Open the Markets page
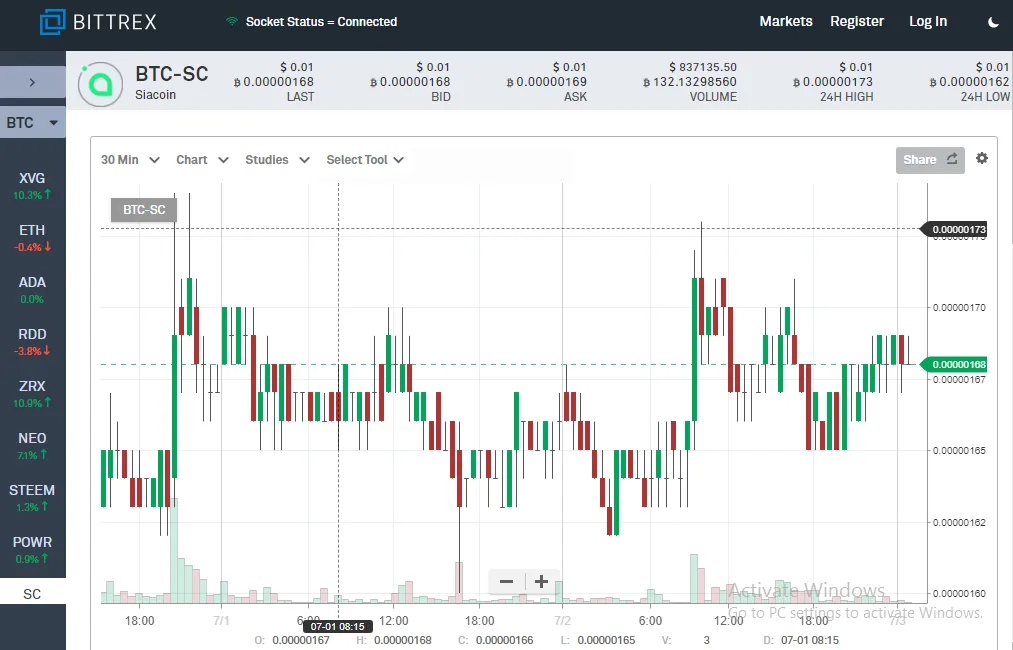This screenshot has height=650, width=1013. [786, 21]
